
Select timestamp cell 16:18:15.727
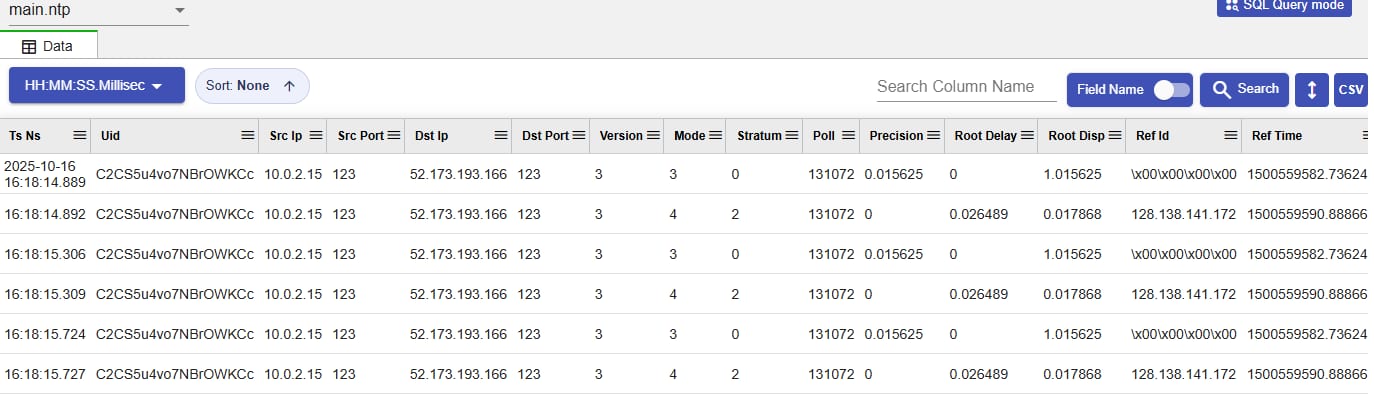coord(45,374)
